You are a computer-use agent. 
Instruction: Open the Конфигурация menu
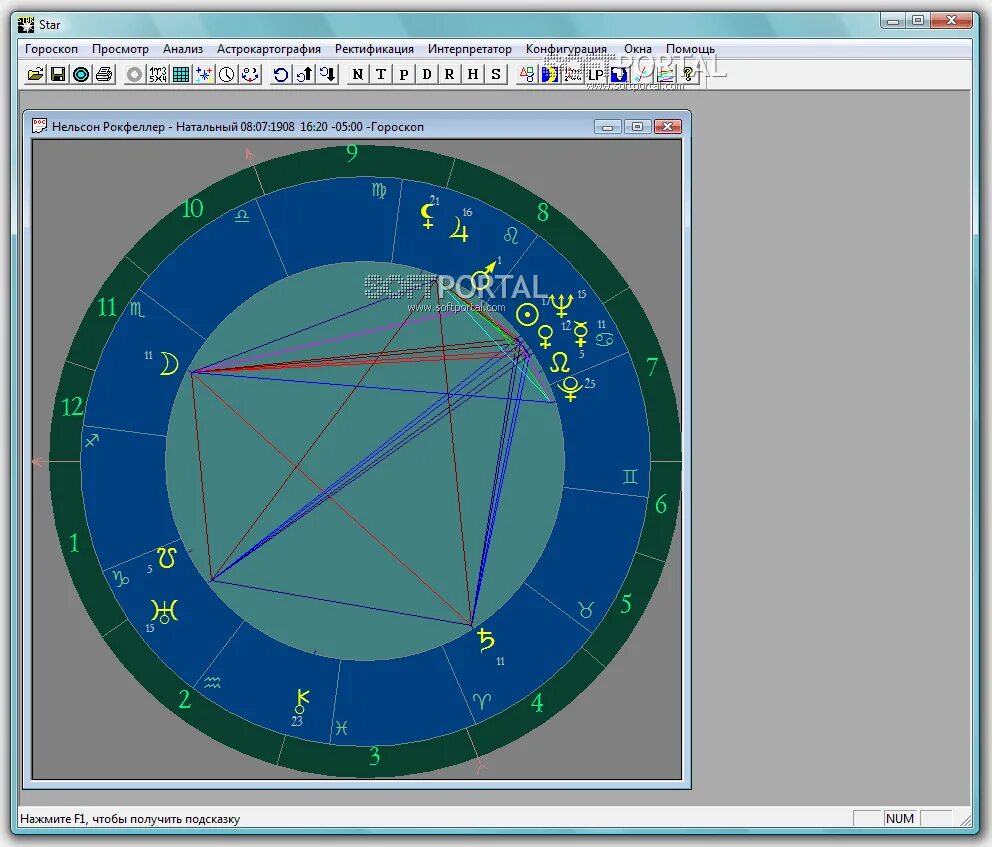pos(566,49)
